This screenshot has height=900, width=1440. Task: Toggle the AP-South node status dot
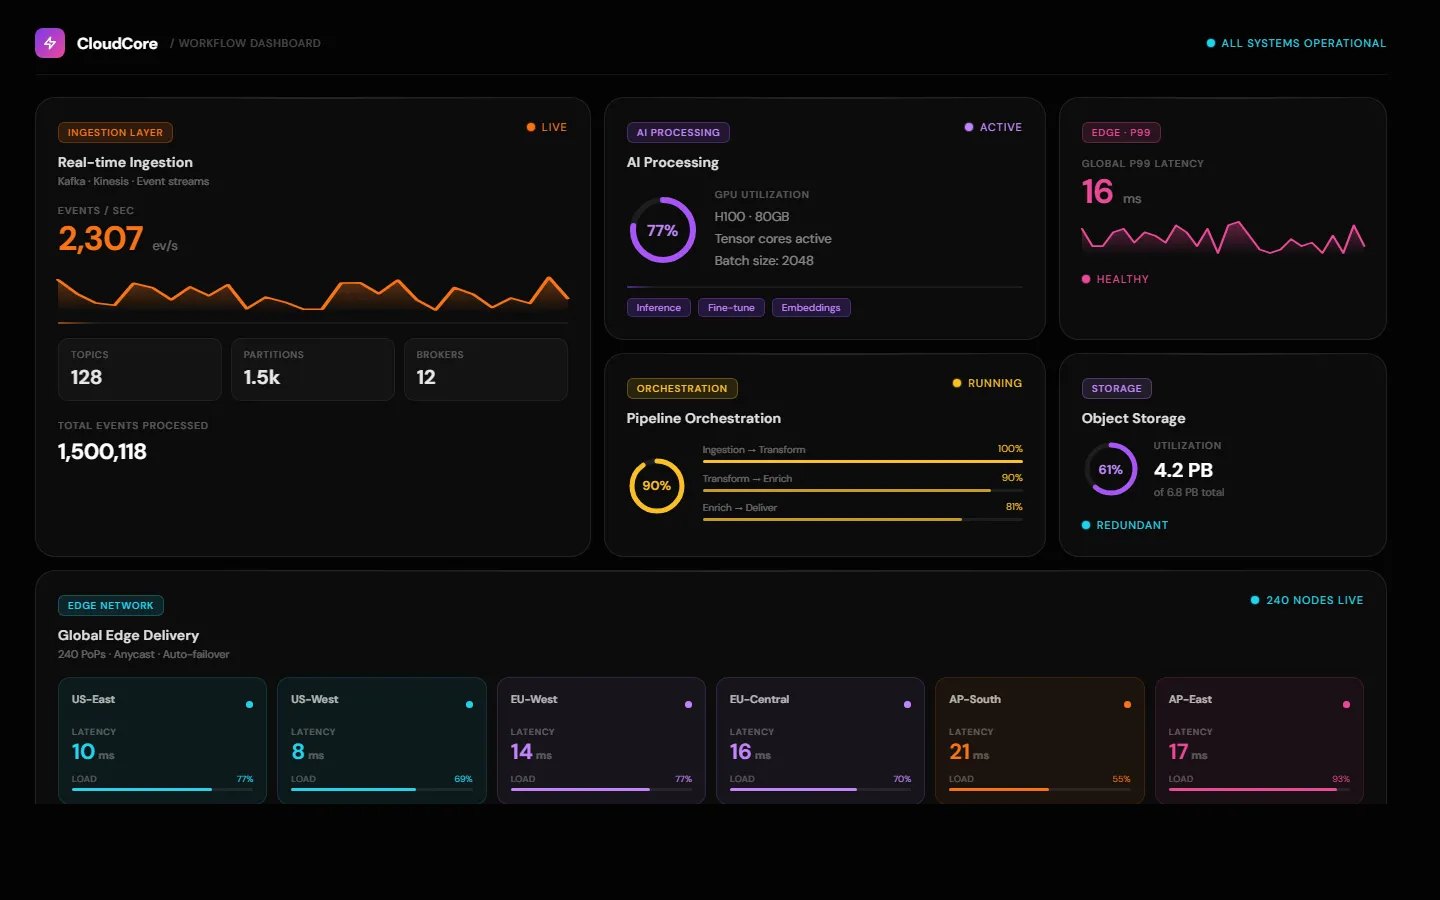tap(1126, 704)
